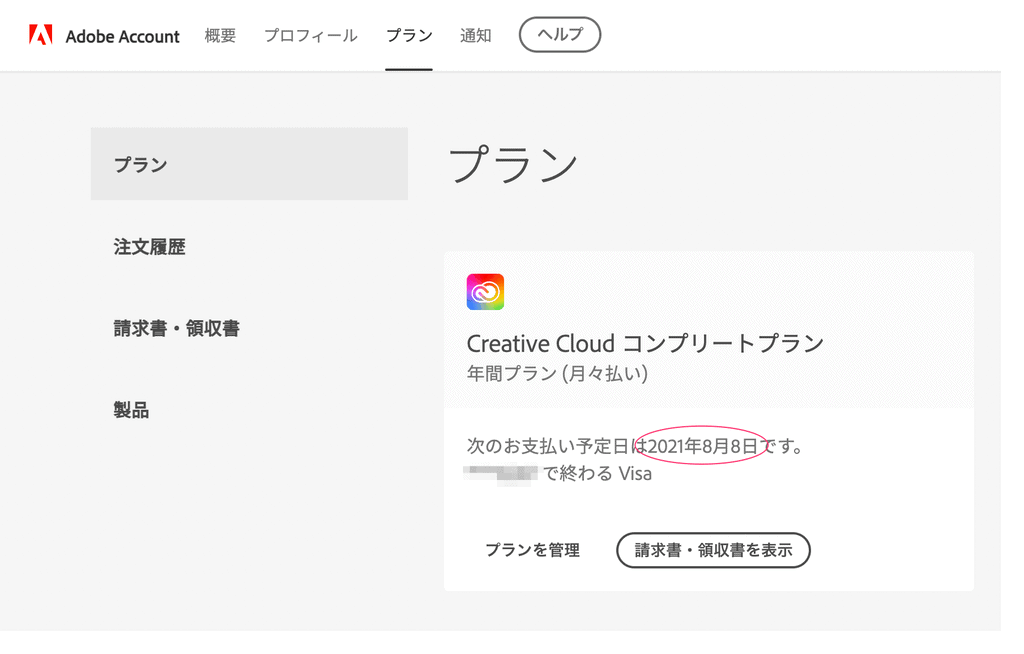Viewport: 1024px width, 654px height.
Task: Select the プラン tab in top navigation
Action: [409, 36]
